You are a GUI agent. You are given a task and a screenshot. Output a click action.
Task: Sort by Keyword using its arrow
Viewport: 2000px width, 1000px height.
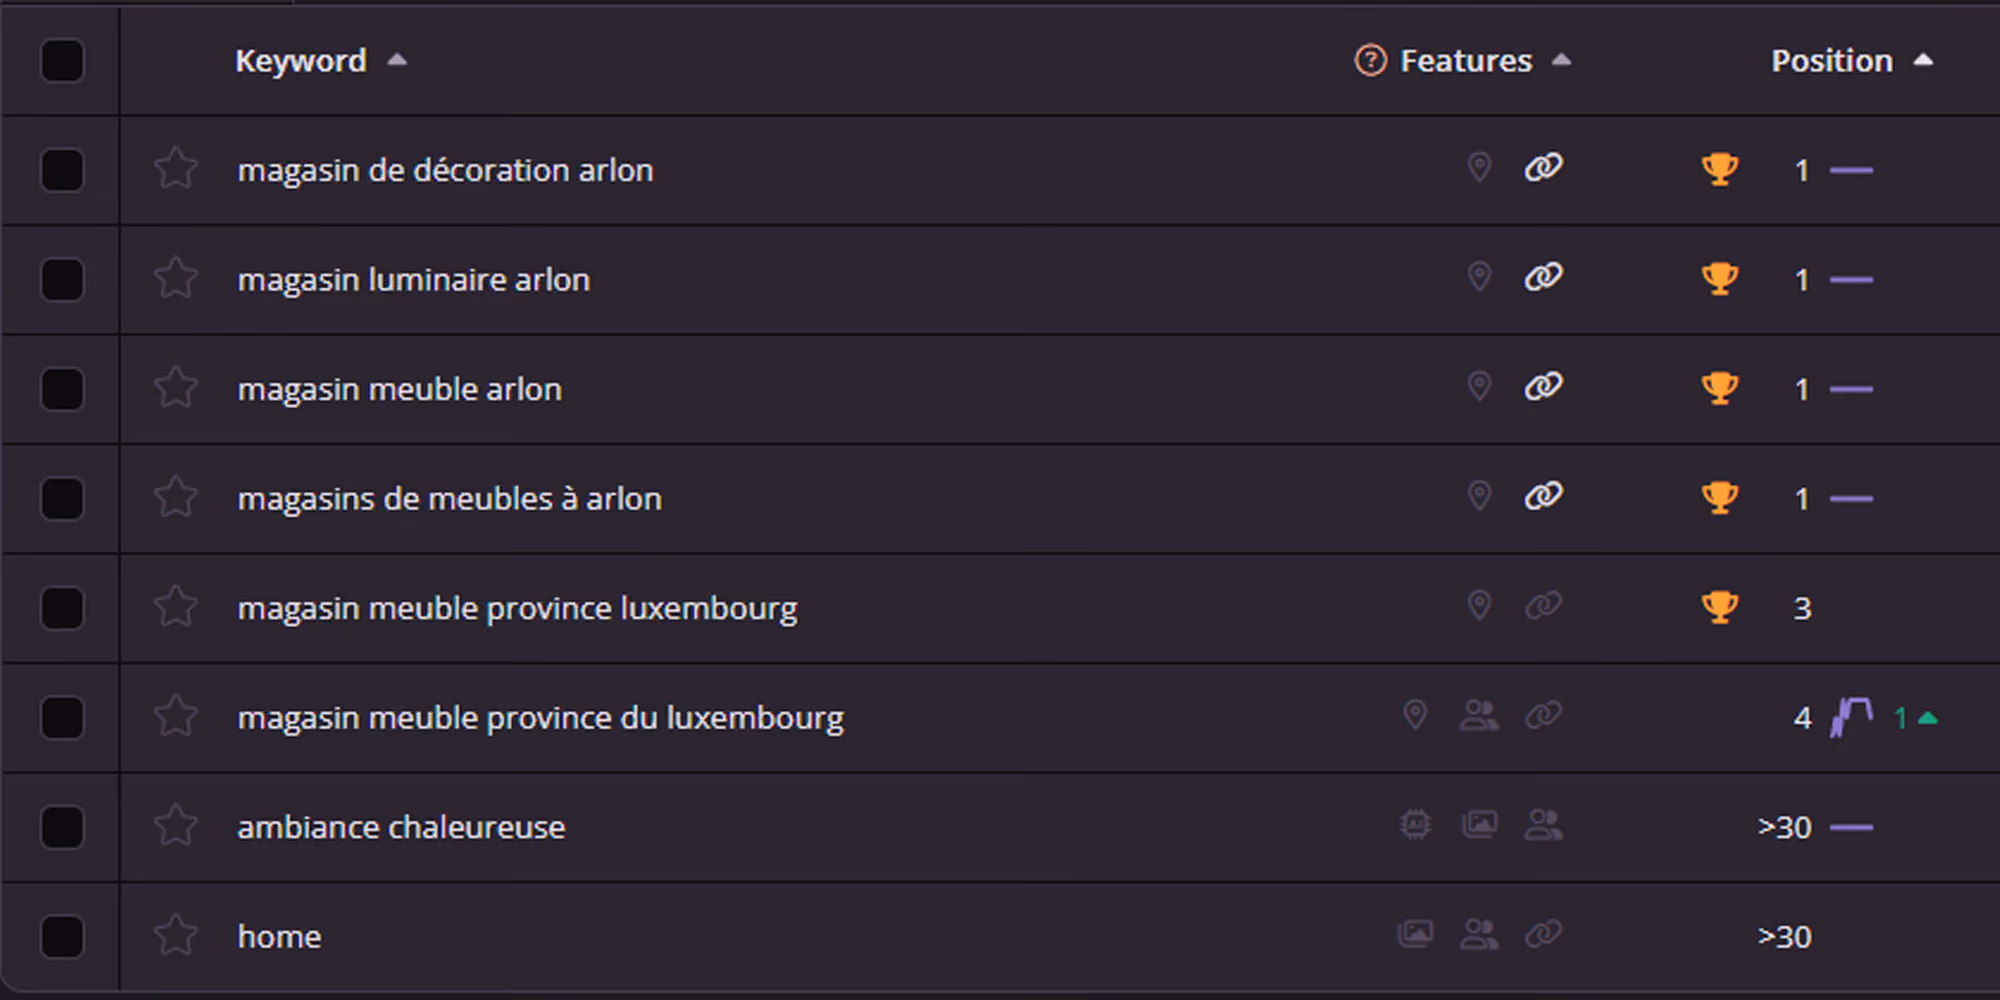397,60
